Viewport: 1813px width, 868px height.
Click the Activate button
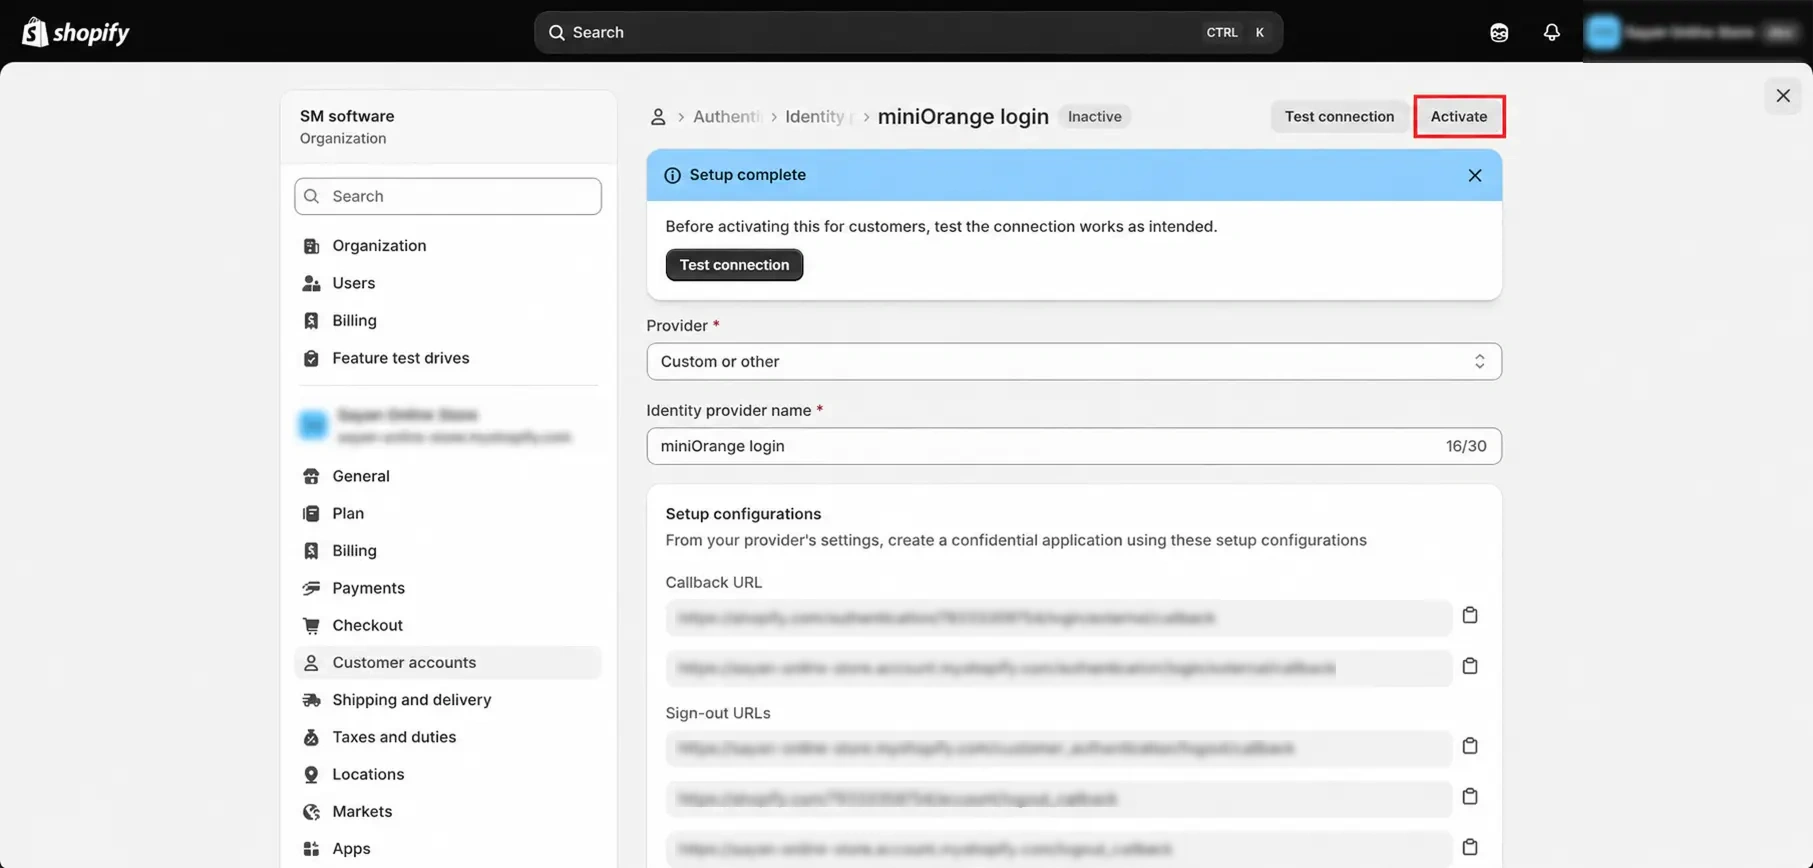[1458, 117]
